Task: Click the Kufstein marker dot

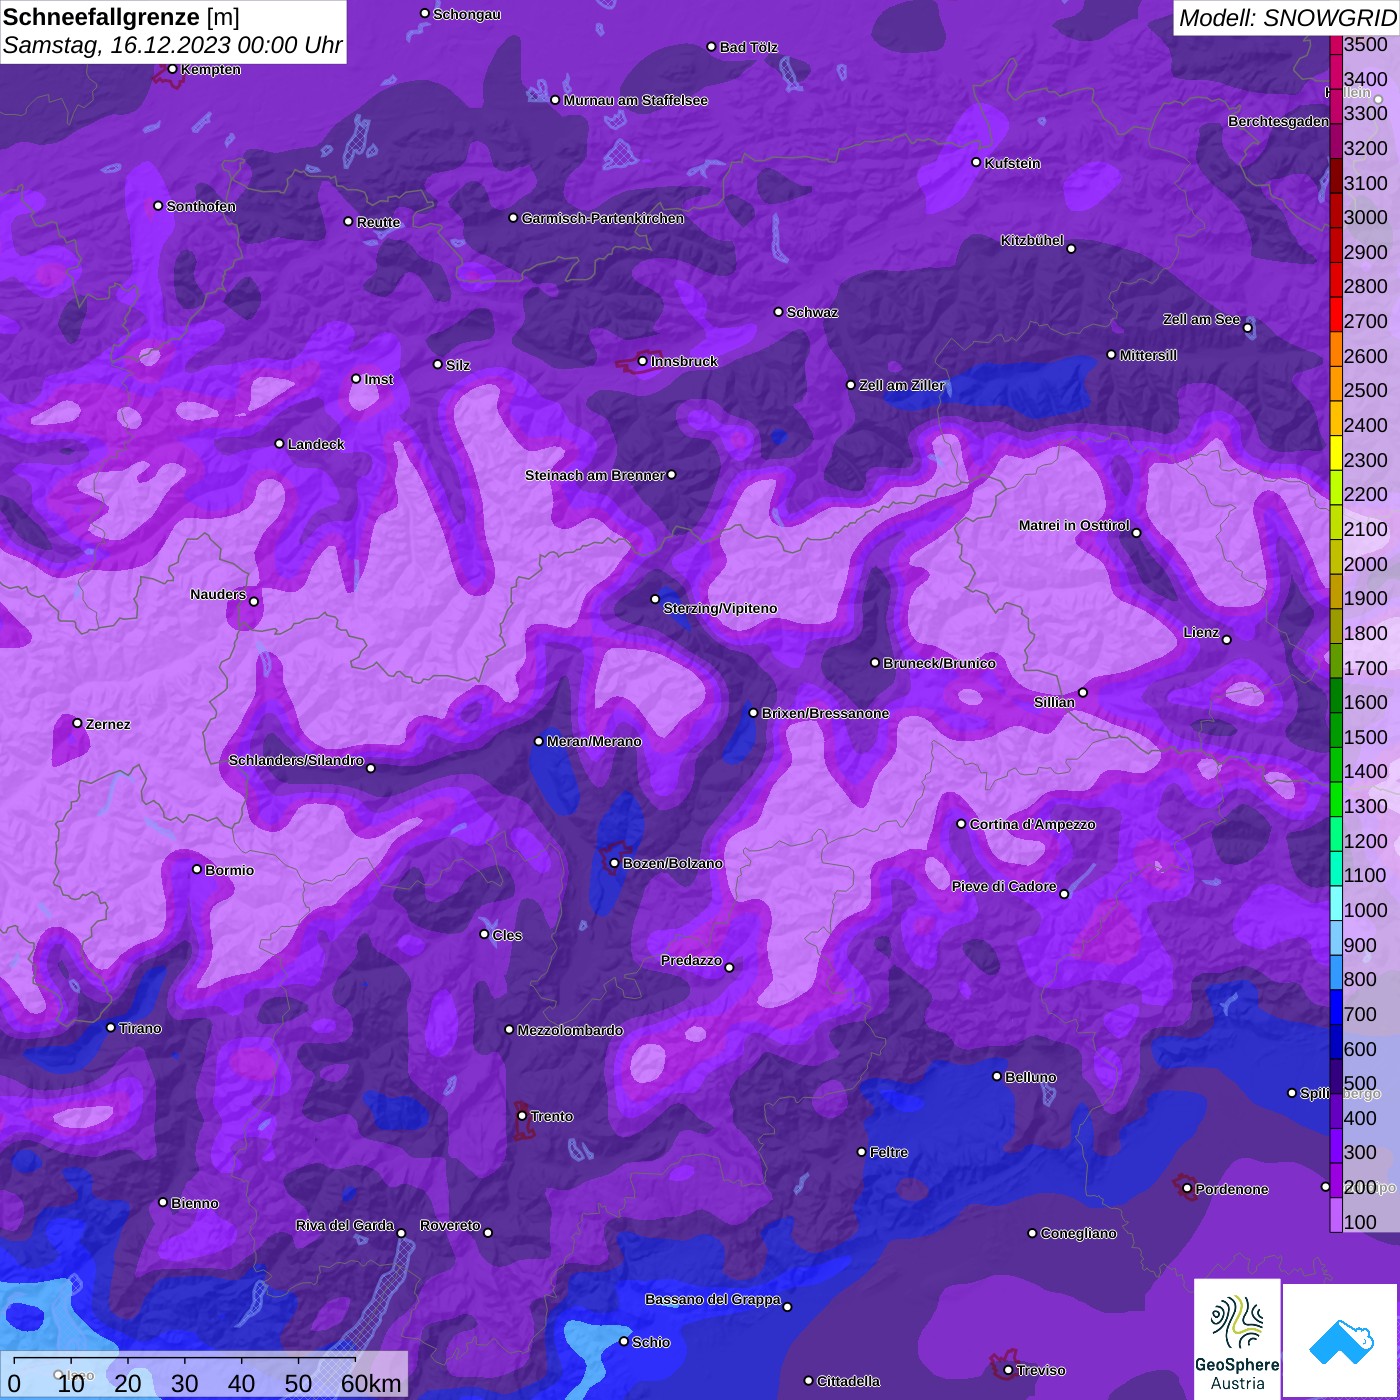Action: (x=977, y=162)
